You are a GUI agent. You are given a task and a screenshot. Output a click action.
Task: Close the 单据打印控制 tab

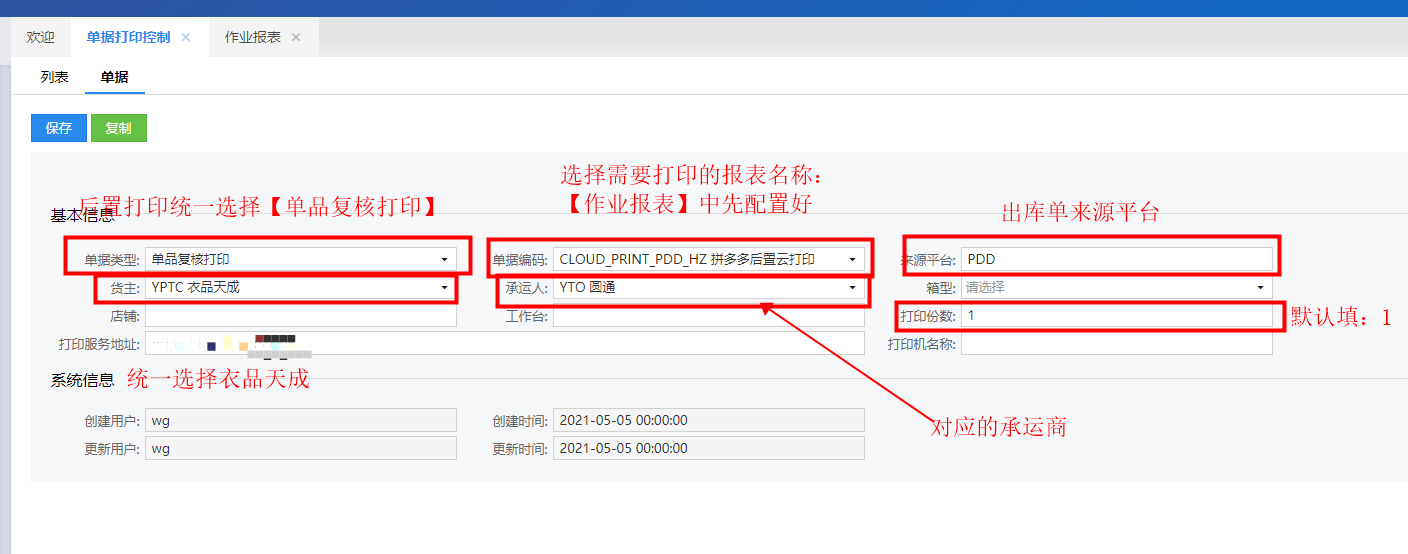[186, 37]
